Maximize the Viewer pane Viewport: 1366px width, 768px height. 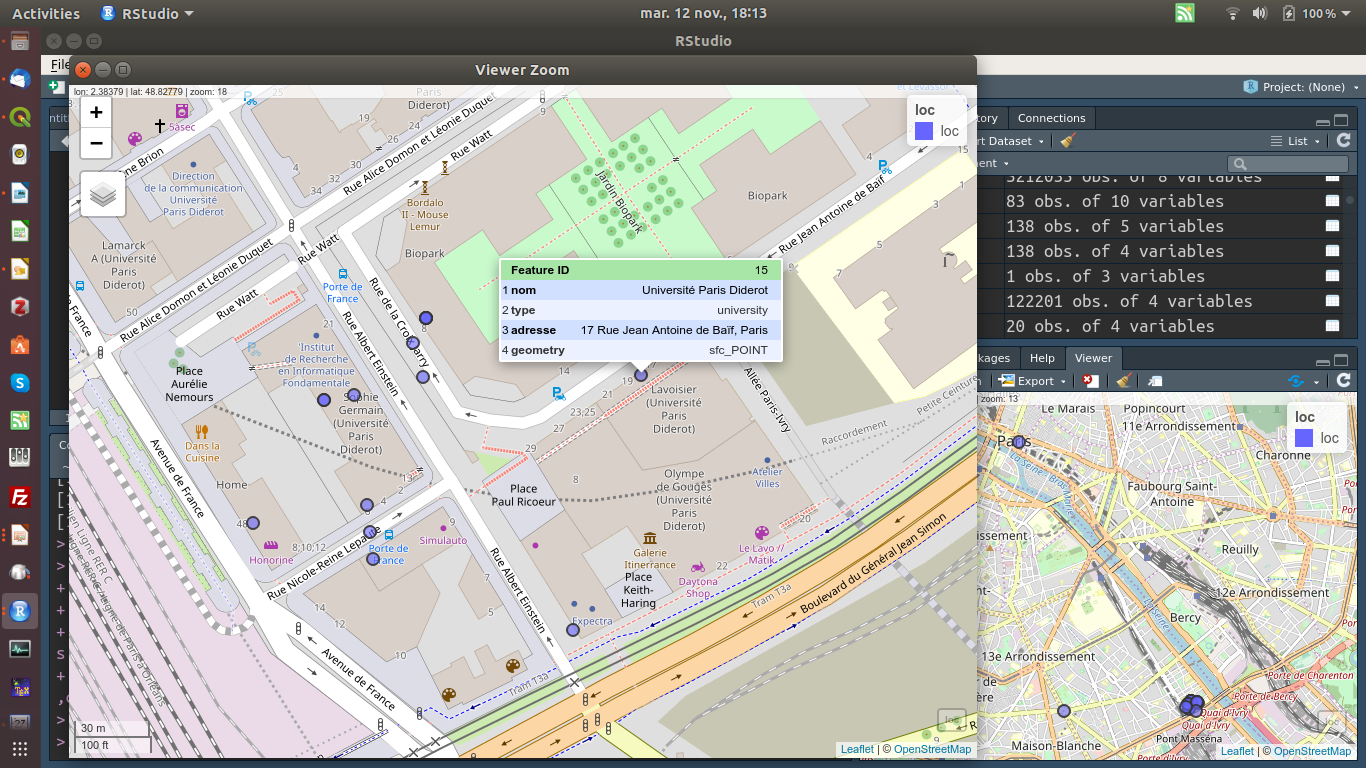tap(1342, 360)
